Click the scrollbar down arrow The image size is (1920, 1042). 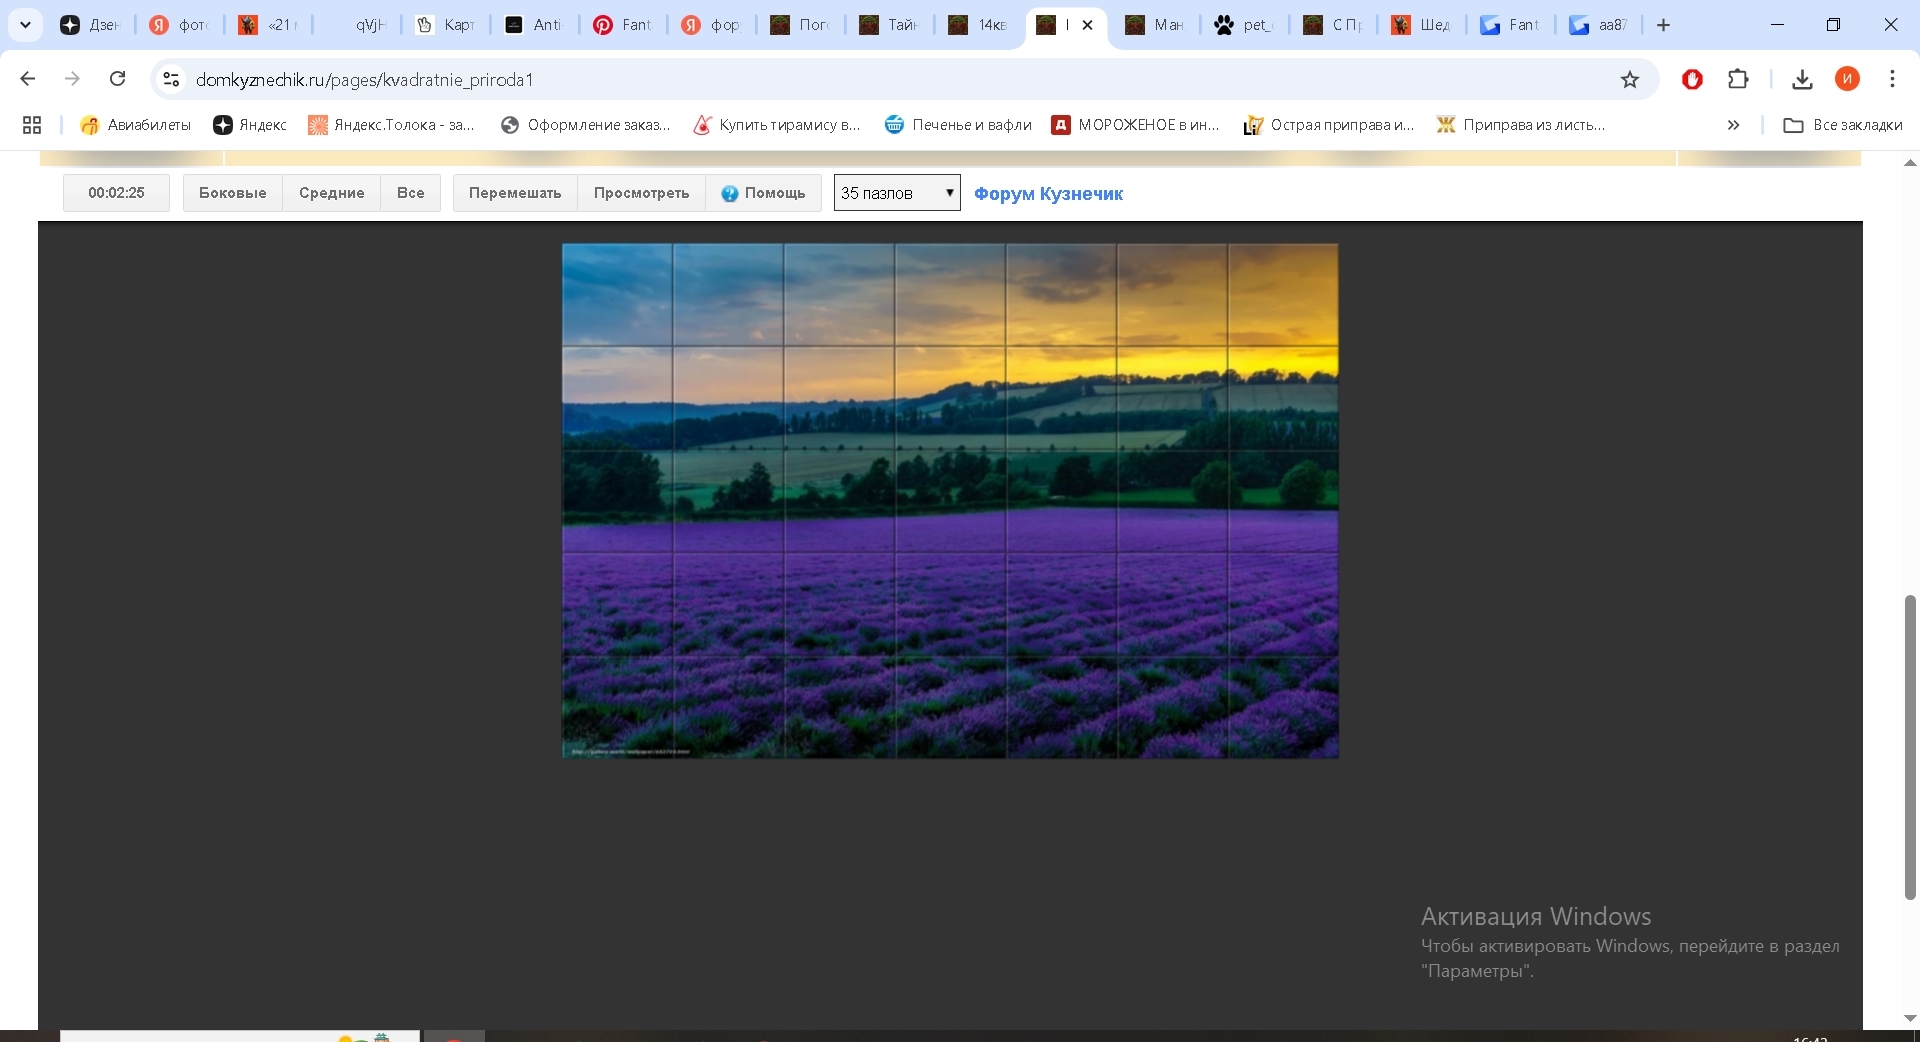[x=1910, y=1018]
